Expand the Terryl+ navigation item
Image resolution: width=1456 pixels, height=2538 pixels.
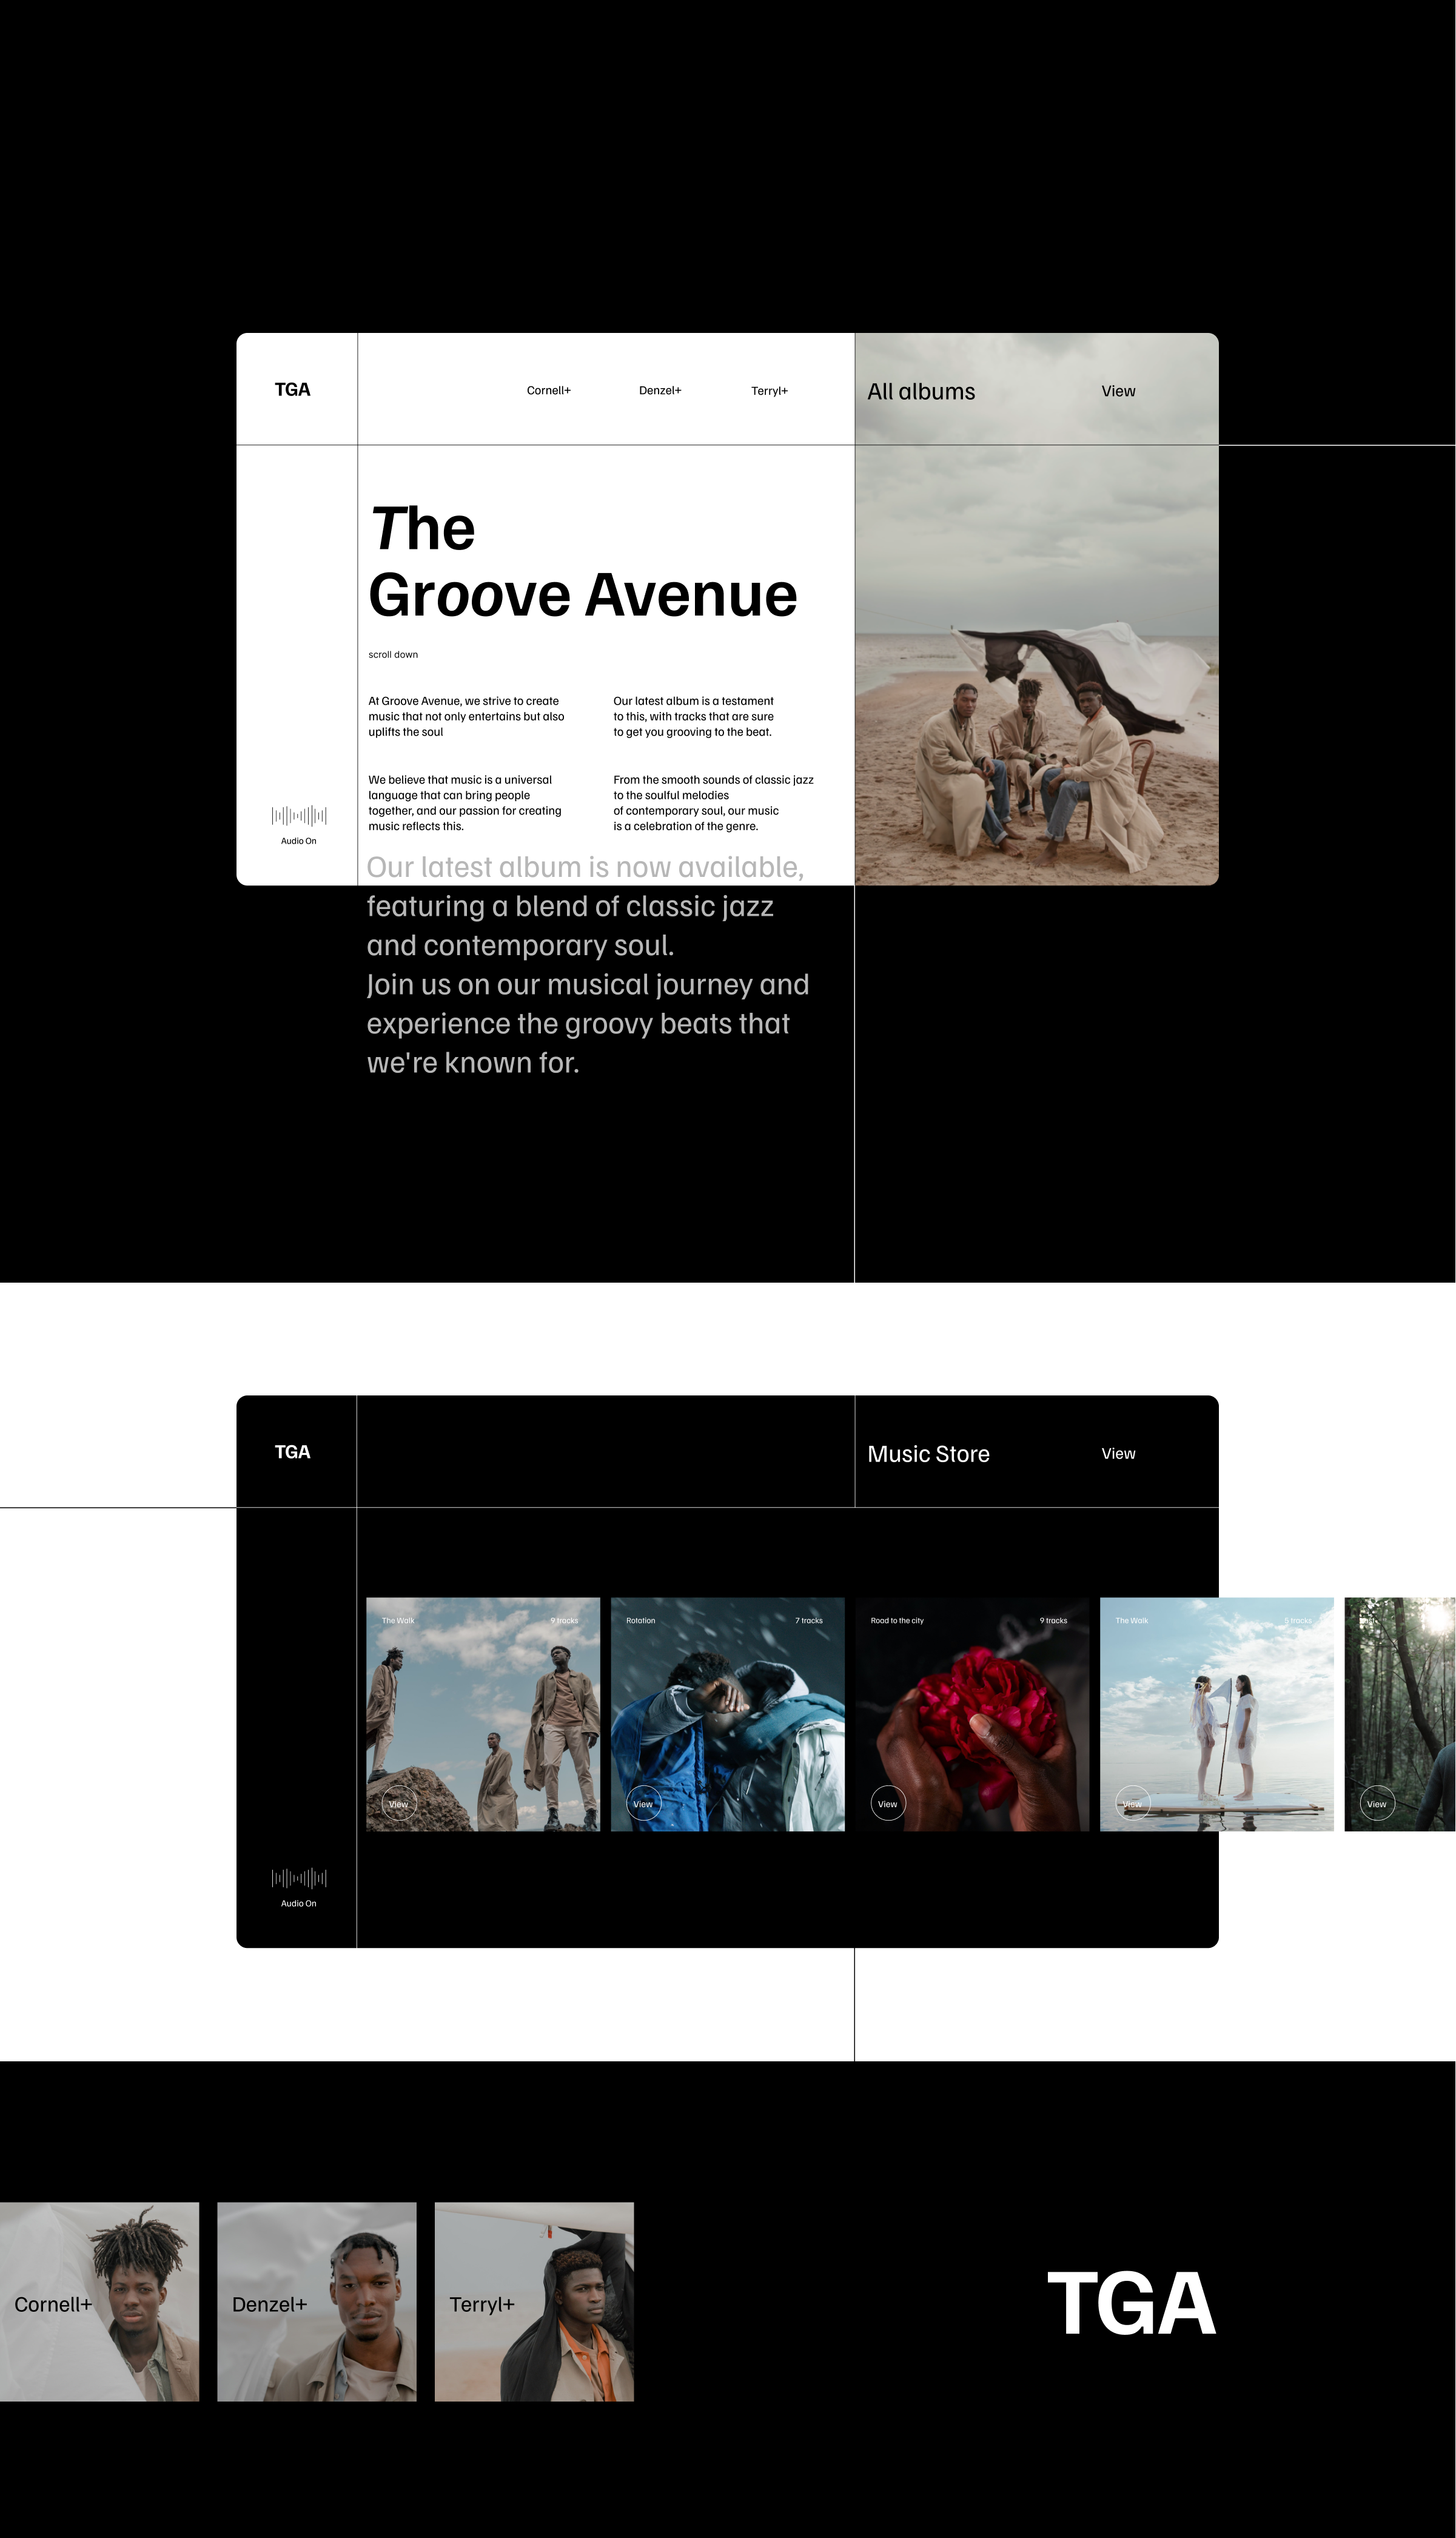(x=769, y=391)
